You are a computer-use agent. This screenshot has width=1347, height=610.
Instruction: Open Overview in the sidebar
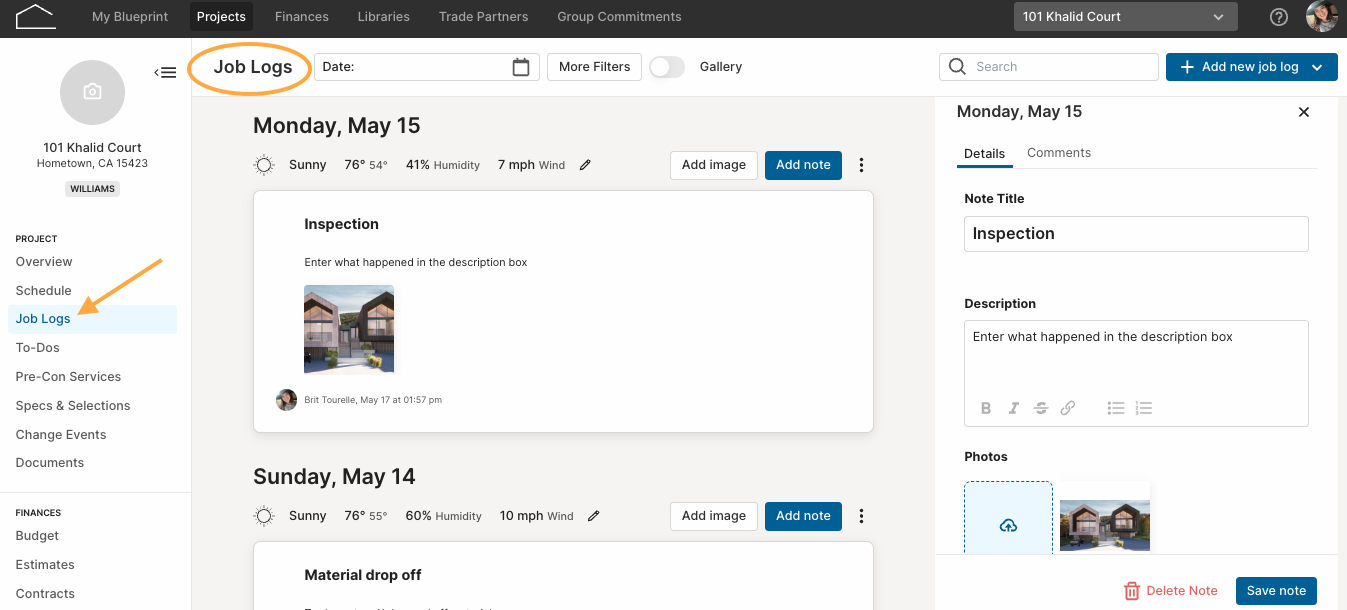click(x=44, y=262)
